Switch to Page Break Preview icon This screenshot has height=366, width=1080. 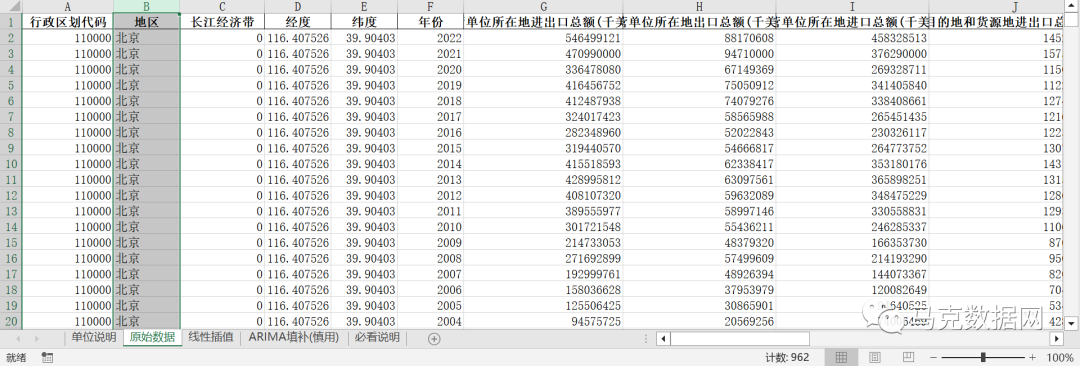point(908,357)
